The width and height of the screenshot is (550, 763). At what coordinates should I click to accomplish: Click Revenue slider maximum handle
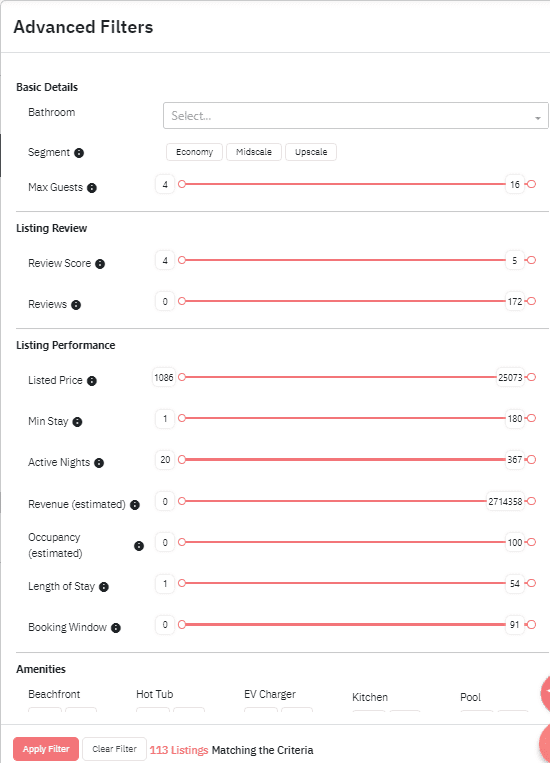[x=532, y=501]
